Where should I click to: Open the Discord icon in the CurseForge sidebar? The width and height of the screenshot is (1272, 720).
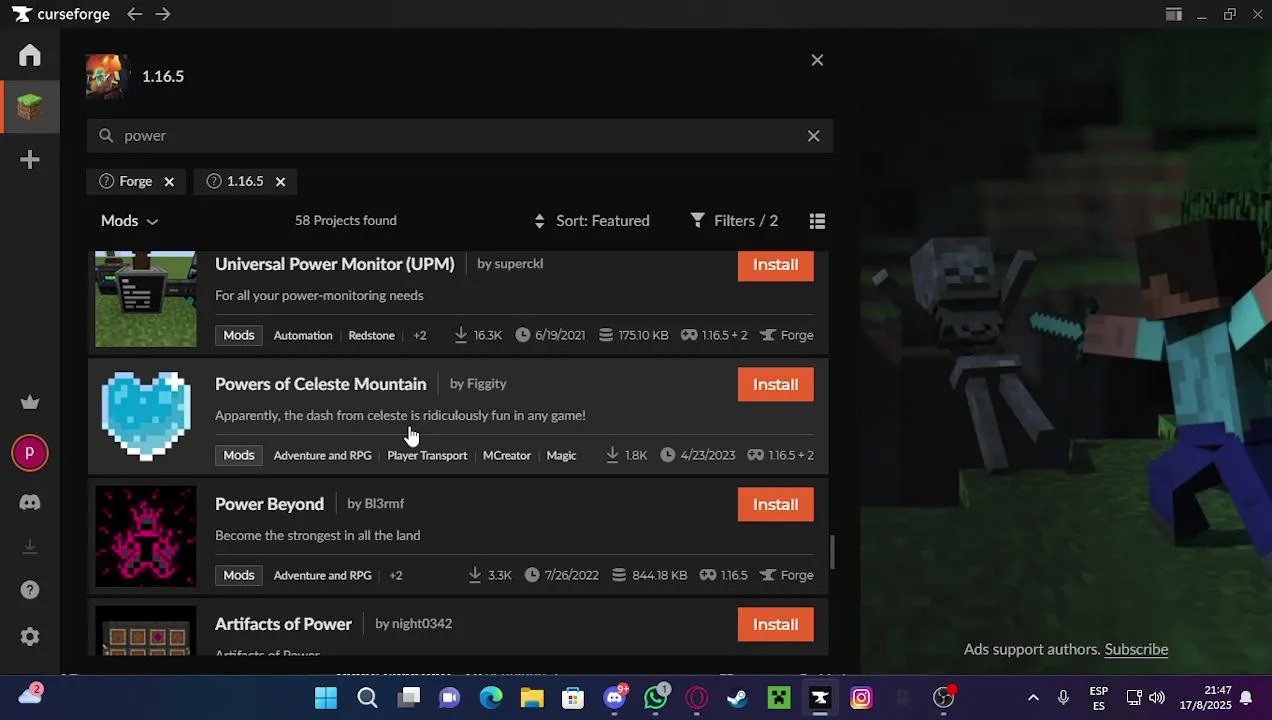click(x=30, y=502)
